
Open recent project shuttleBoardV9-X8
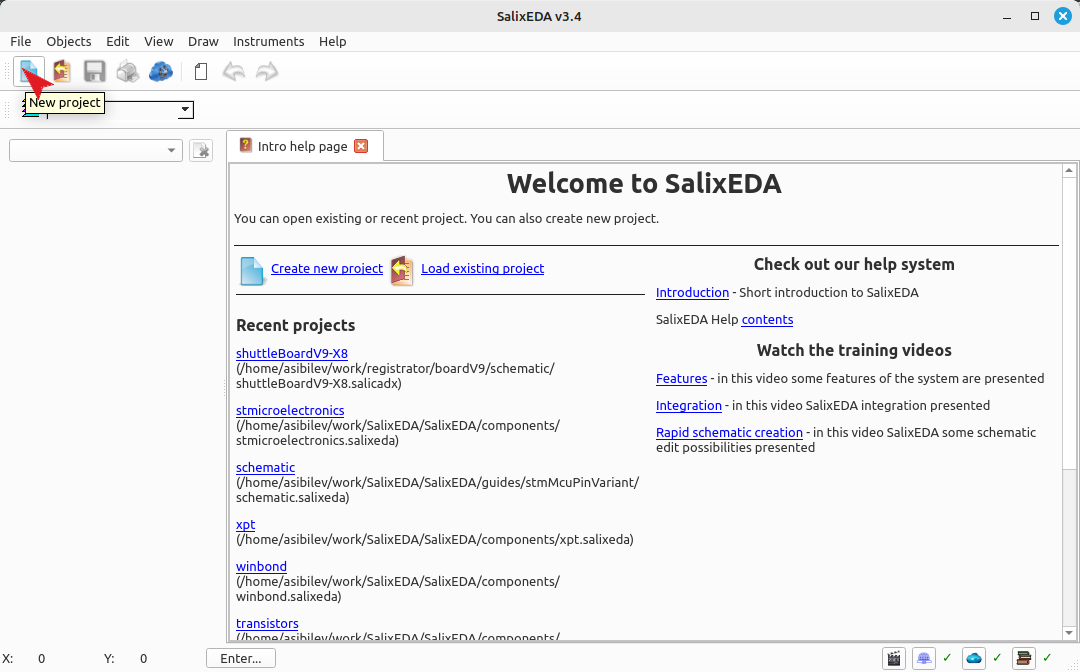(291, 353)
